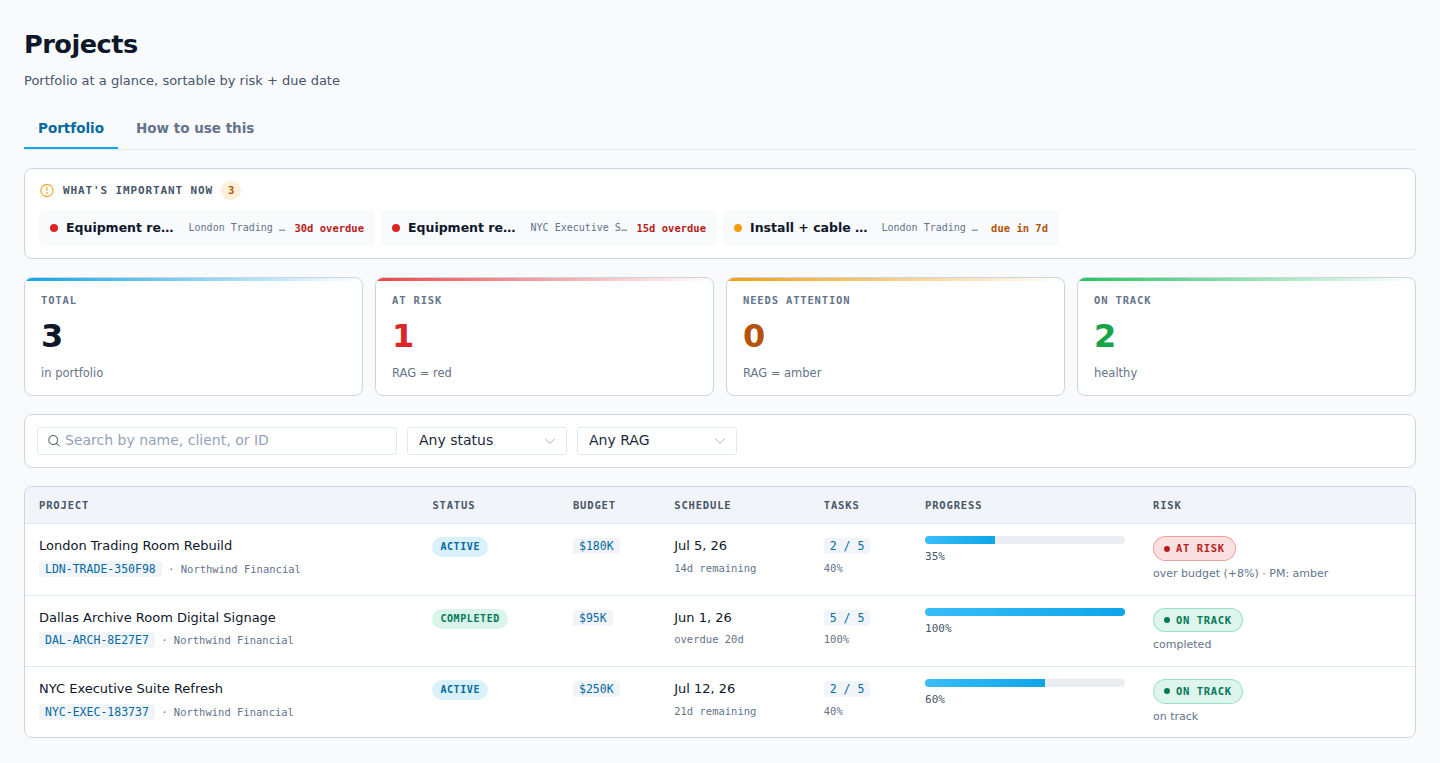Open the How to use this tab
The height and width of the screenshot is (763, 1440).
(195, 128)
